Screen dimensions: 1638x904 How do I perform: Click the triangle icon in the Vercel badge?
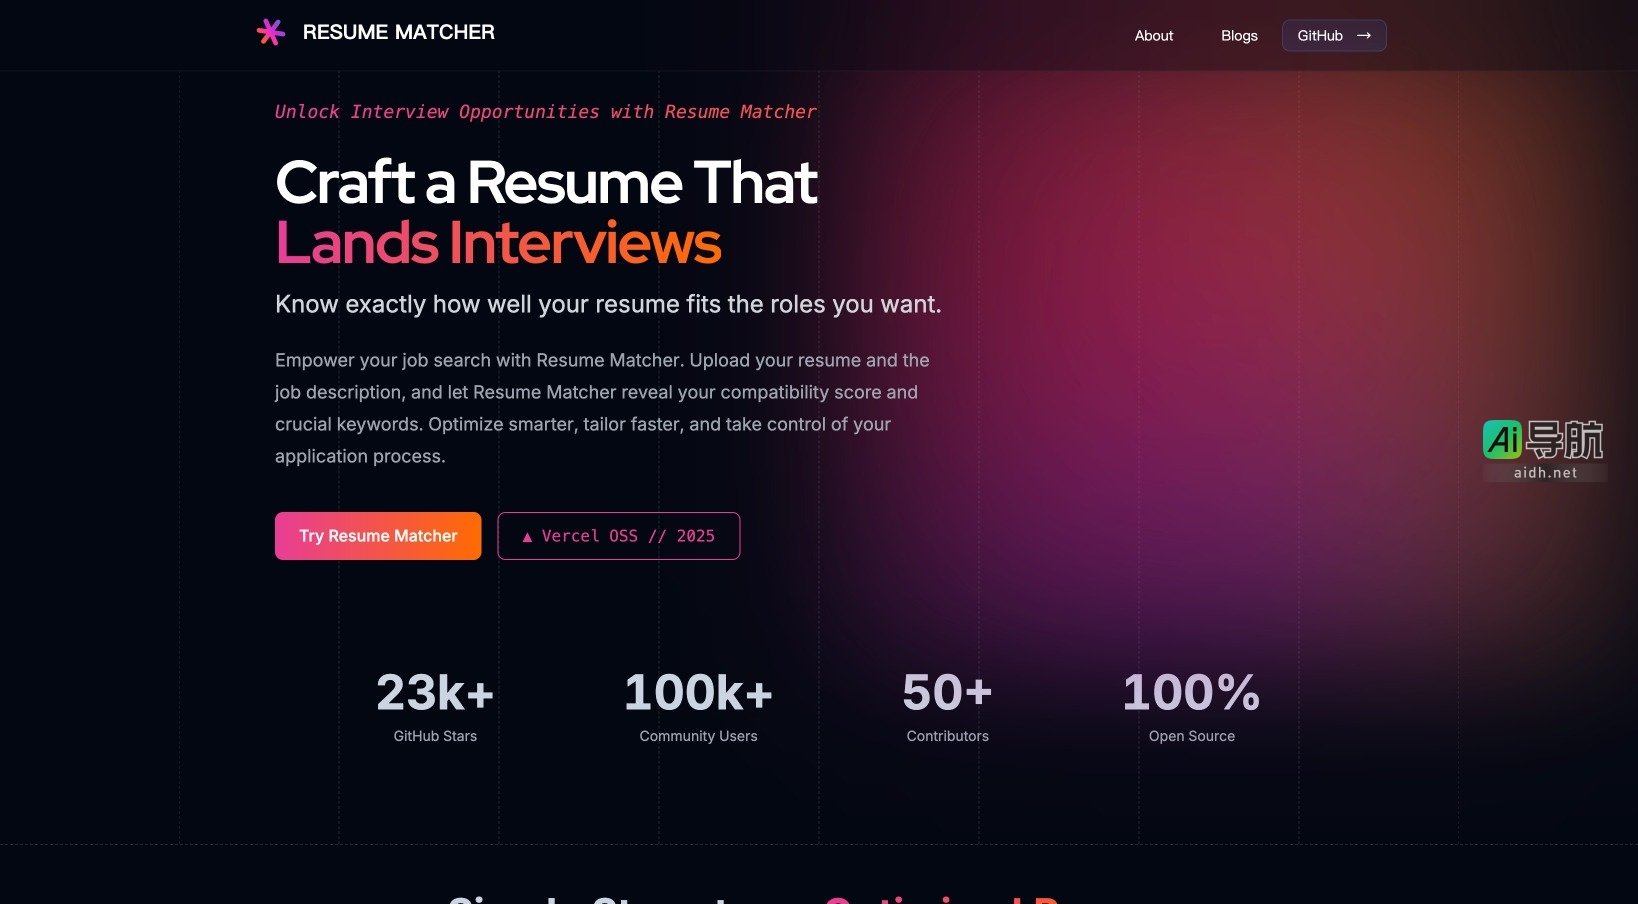pos(527,536)
